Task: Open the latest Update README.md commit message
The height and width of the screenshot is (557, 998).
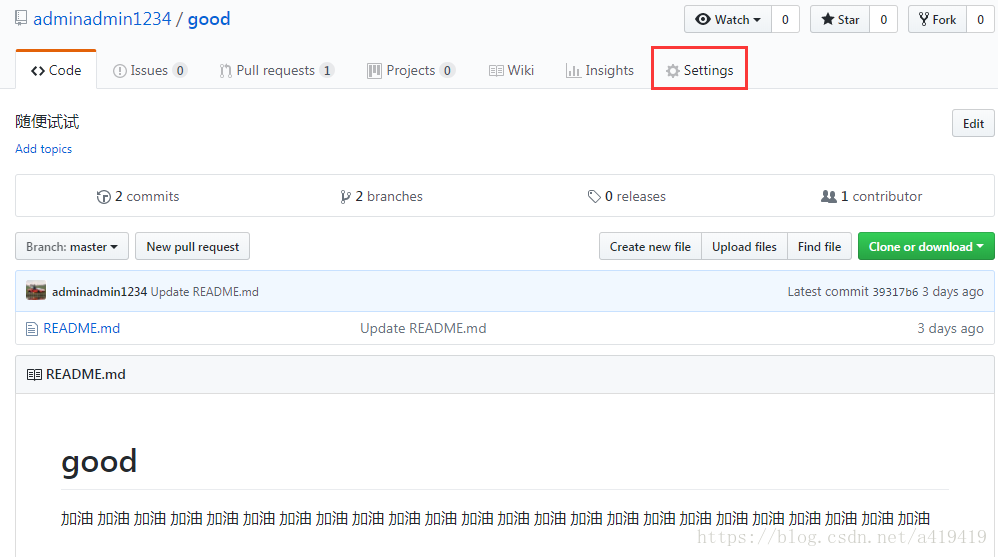Action: click(204, 292)
